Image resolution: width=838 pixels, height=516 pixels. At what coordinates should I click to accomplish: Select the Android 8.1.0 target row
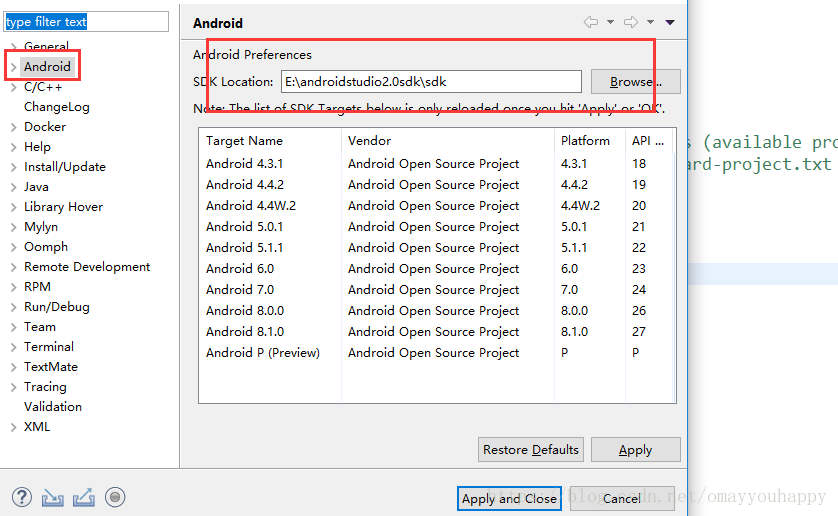click(437, 332)
